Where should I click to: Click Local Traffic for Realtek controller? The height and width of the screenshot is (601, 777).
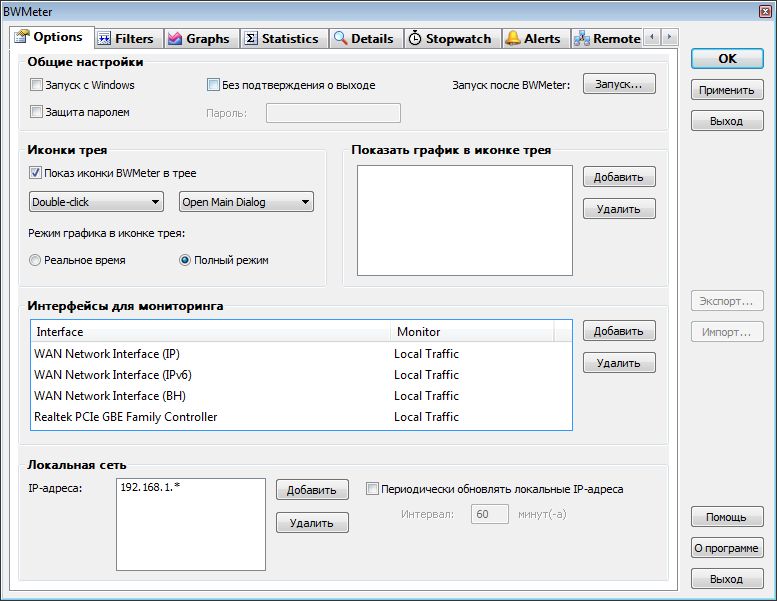pos(426,417)
